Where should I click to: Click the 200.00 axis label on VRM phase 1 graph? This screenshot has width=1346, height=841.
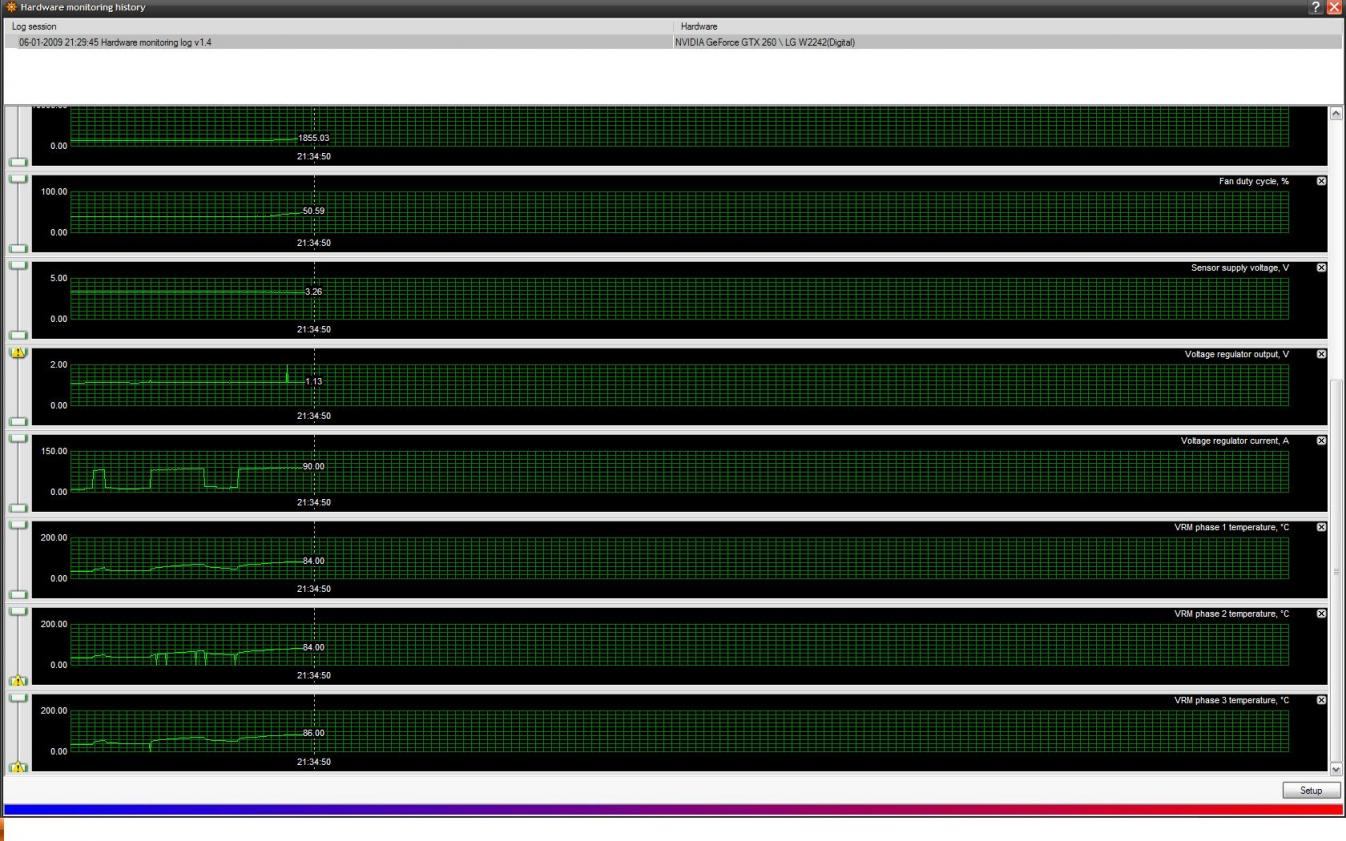pos(54,537)
